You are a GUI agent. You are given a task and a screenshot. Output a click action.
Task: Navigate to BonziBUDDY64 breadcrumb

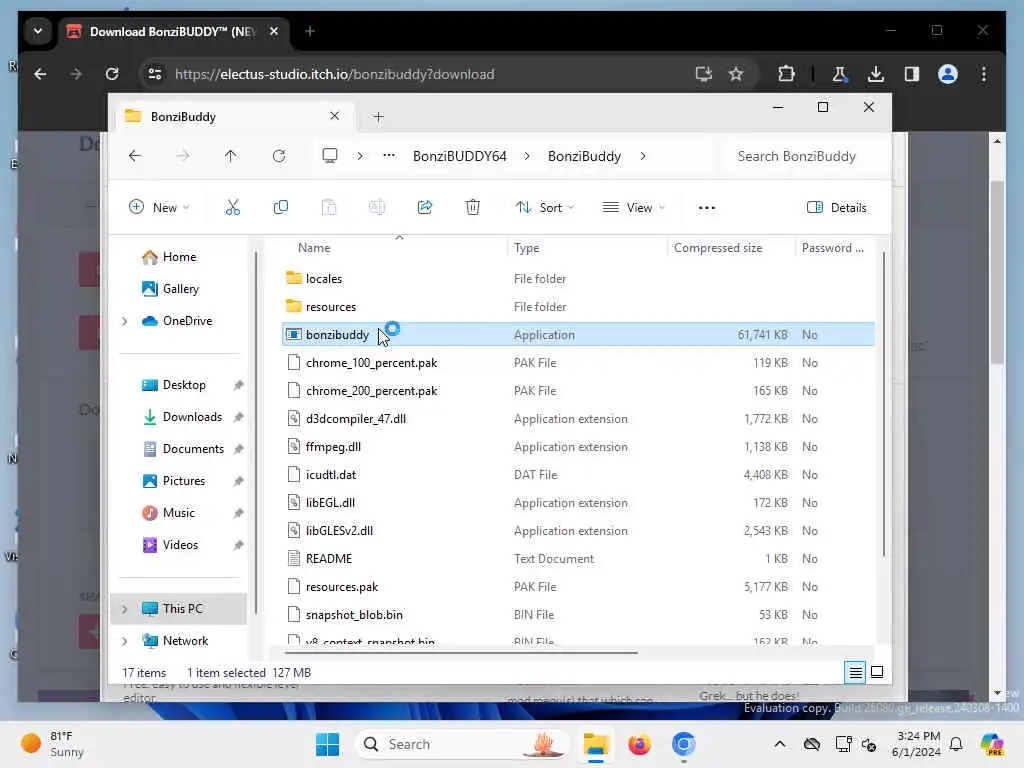(x=460, y=156)
